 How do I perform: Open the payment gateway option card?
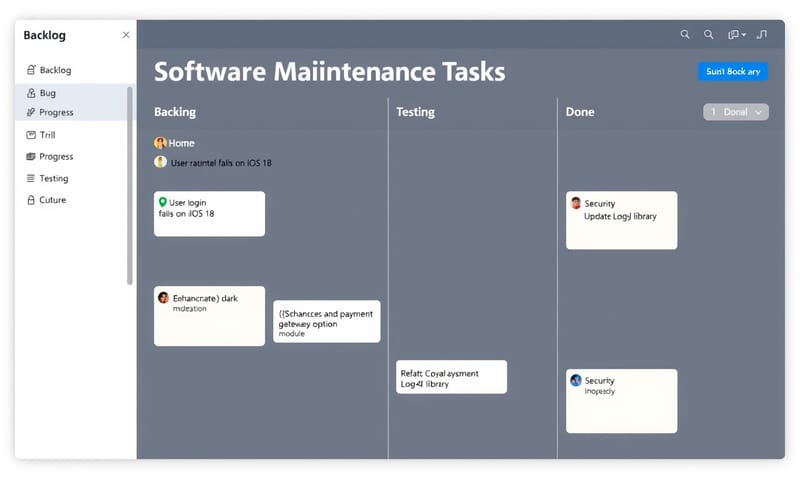[x=326, y=321]
